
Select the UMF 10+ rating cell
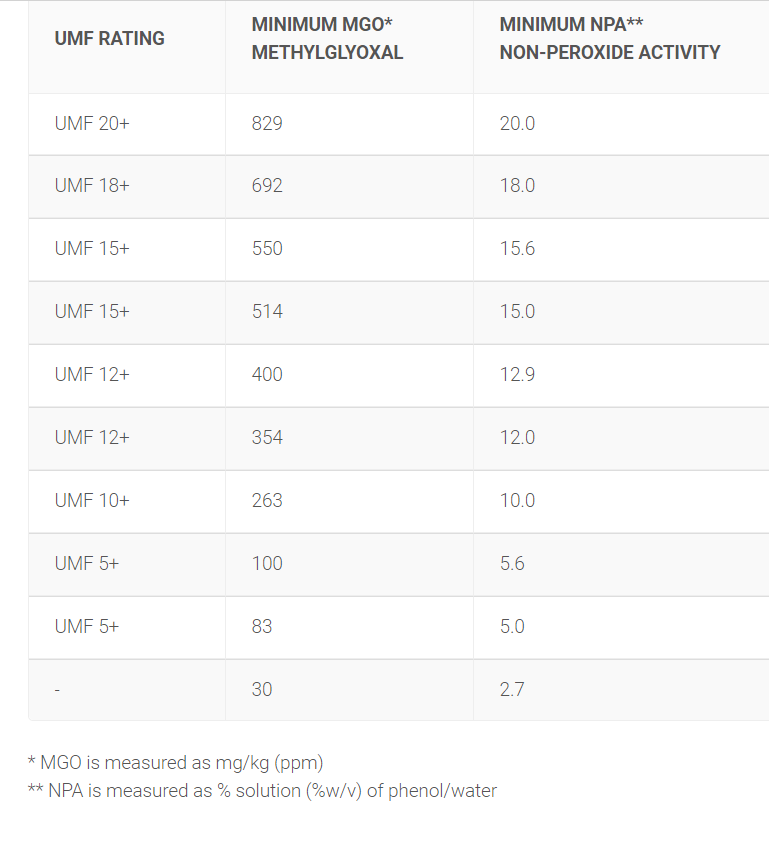(92, 500)
